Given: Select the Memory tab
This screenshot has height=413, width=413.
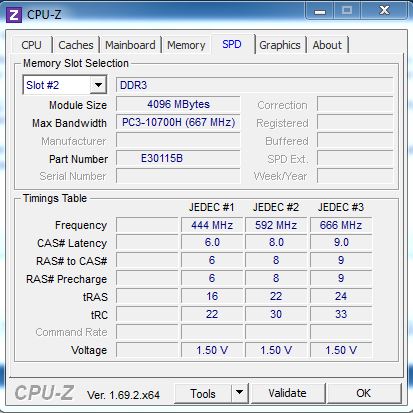Looking at the screenshot, I should pos(186,45).
